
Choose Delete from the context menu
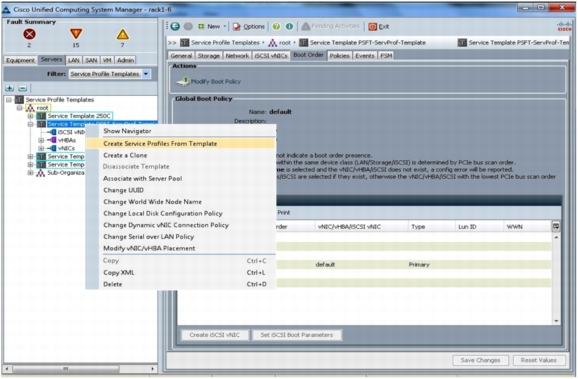coord(181,284)
